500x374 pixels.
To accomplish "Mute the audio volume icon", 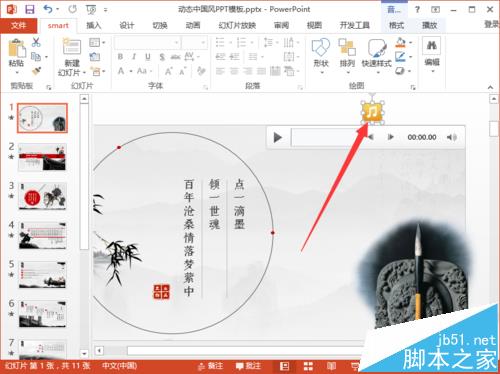I will pyautogui.click(x=452, y=137).
